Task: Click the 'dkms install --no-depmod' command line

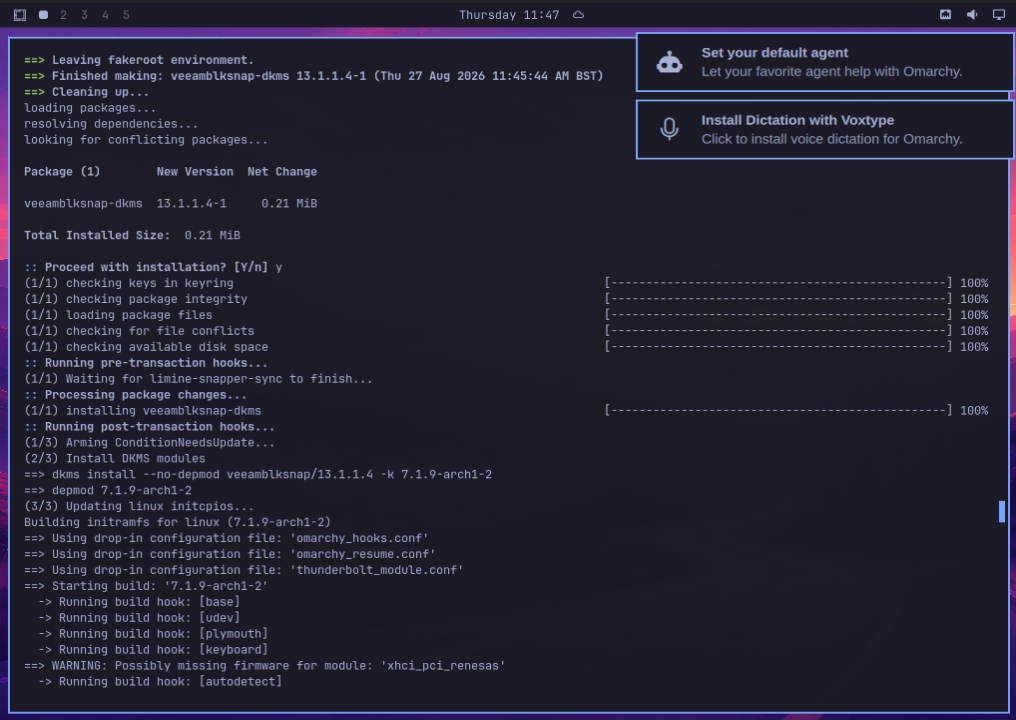Action: [x=258, y=474]
